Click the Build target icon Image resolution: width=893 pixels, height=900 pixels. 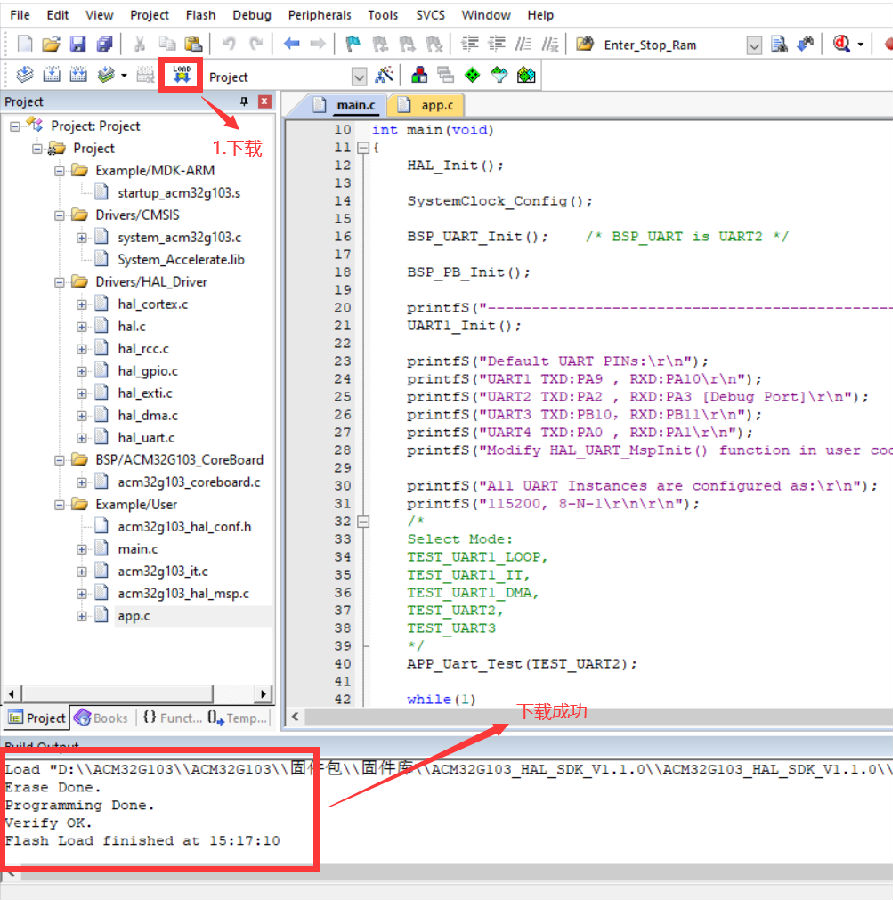52,76
